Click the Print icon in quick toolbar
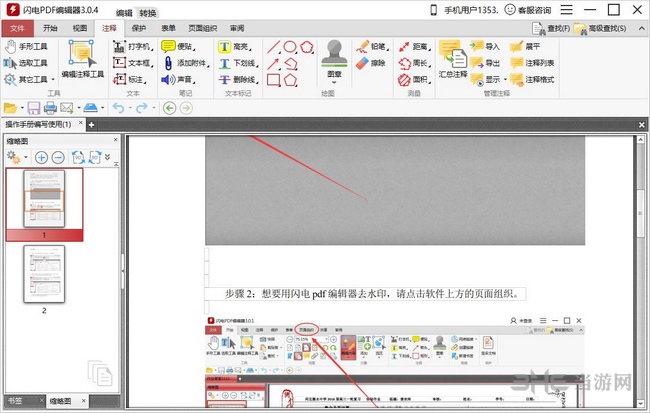The image size is (650, 413). click(x=50, y=108)
